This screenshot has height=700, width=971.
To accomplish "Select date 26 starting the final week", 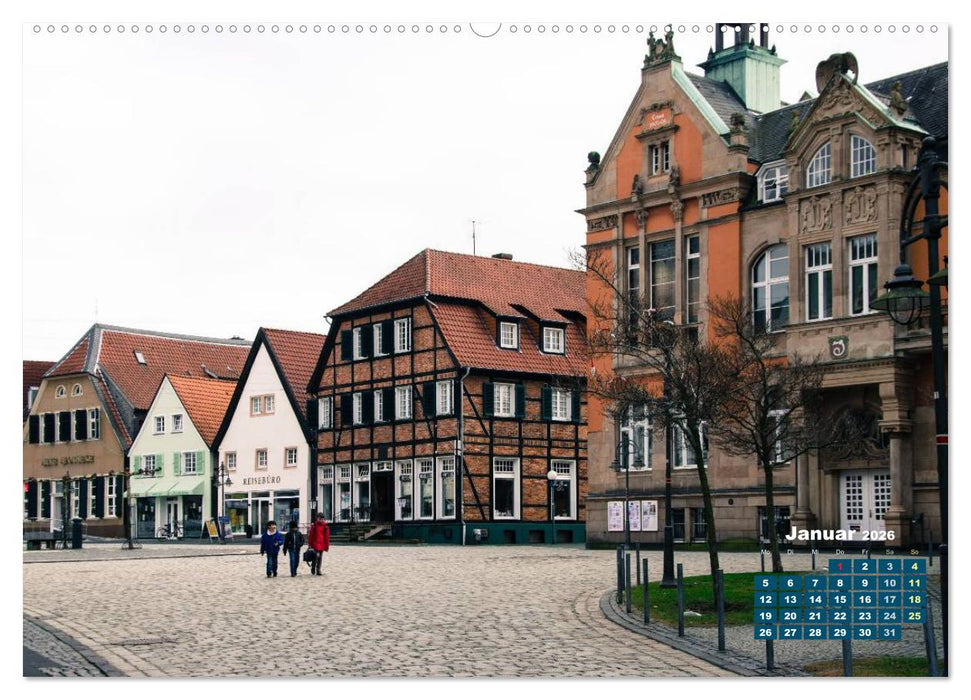I will click(x=766, y=632).
